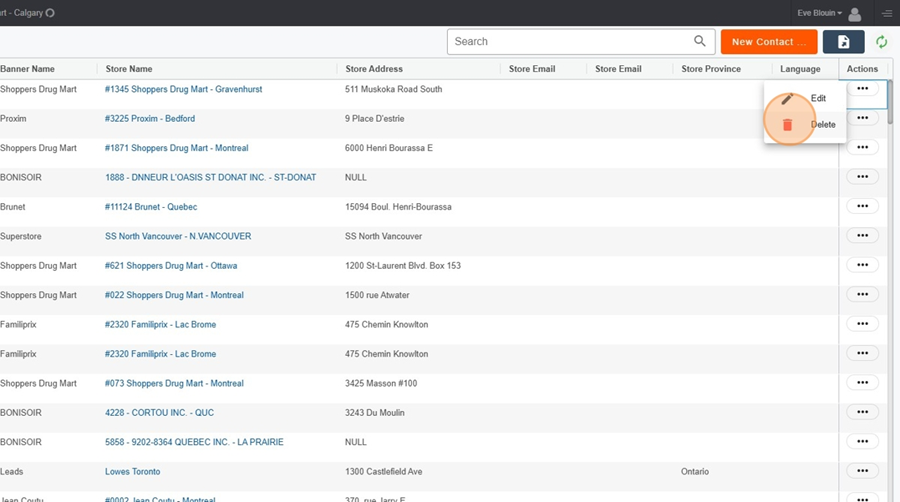
Task: Click address 1300 Castlefield Ave
Action: click(383, 472)
